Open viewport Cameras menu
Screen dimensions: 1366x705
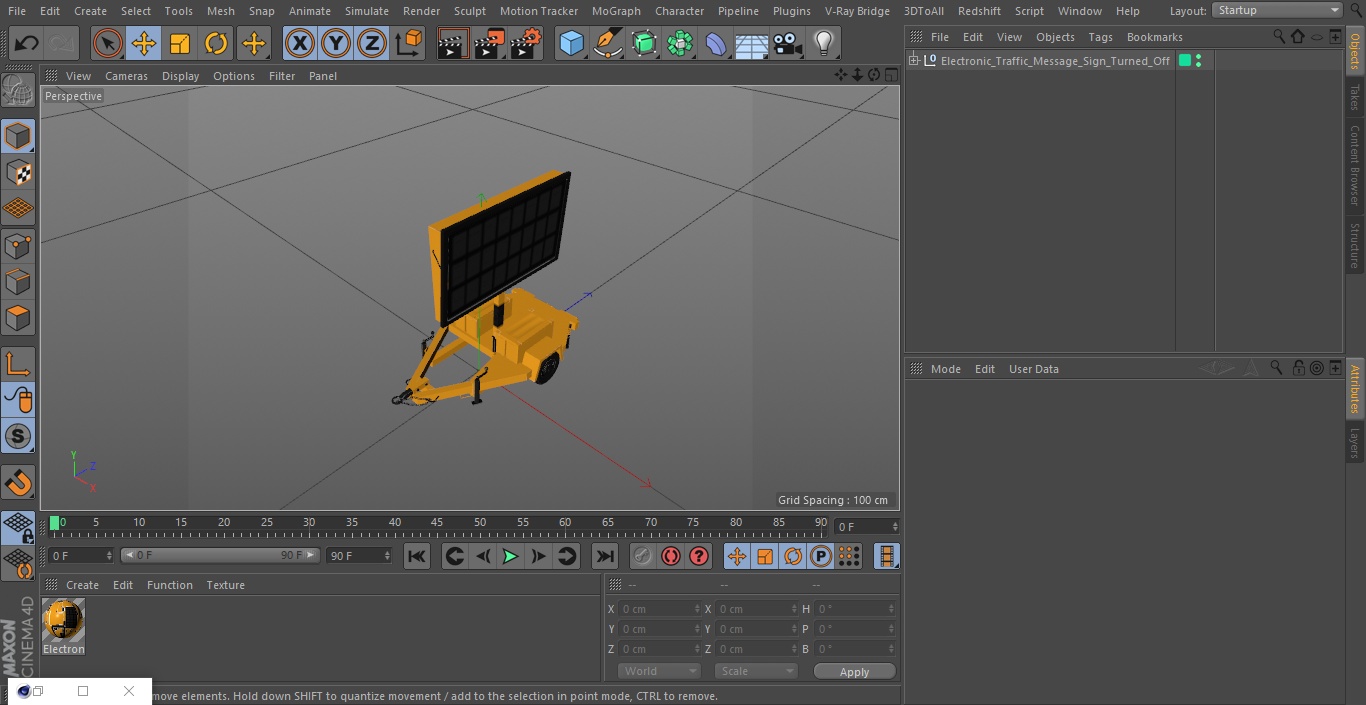click(126, 76)
